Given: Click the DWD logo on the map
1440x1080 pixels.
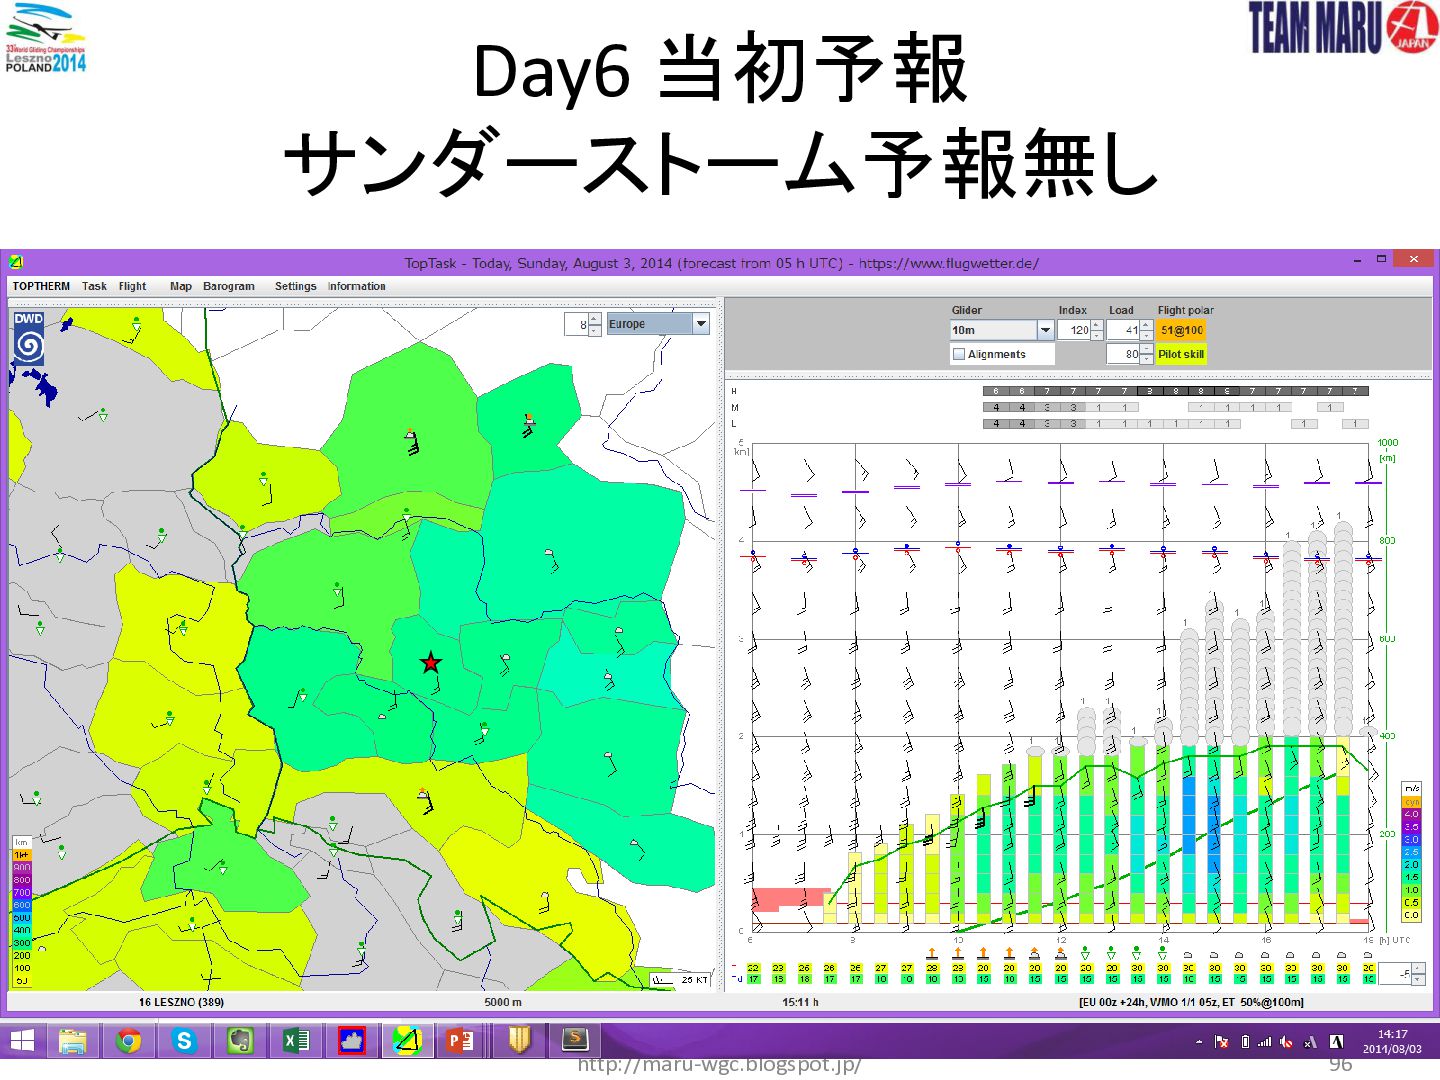Looking at the screenshot, I should click(29, 340).
